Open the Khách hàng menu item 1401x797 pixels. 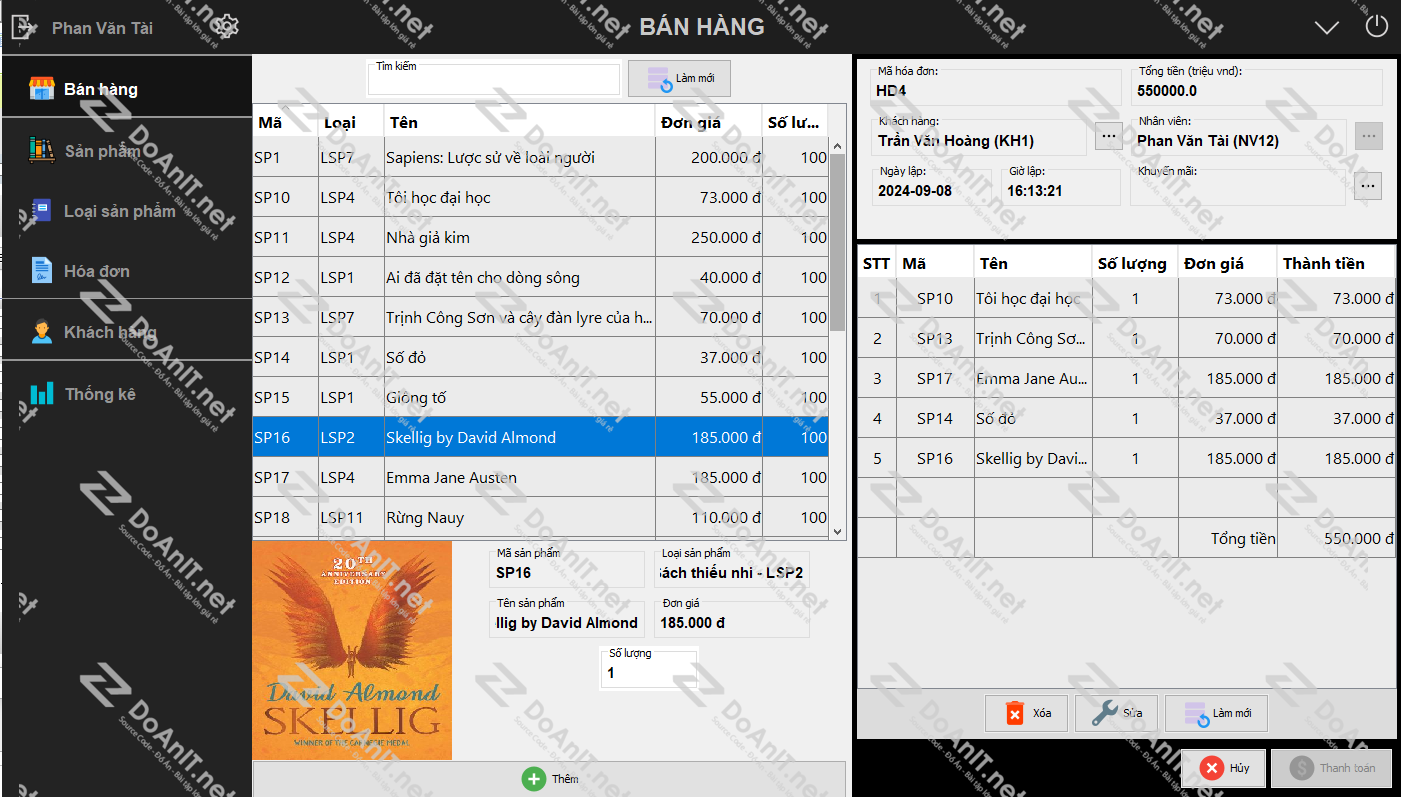[126, 330]
